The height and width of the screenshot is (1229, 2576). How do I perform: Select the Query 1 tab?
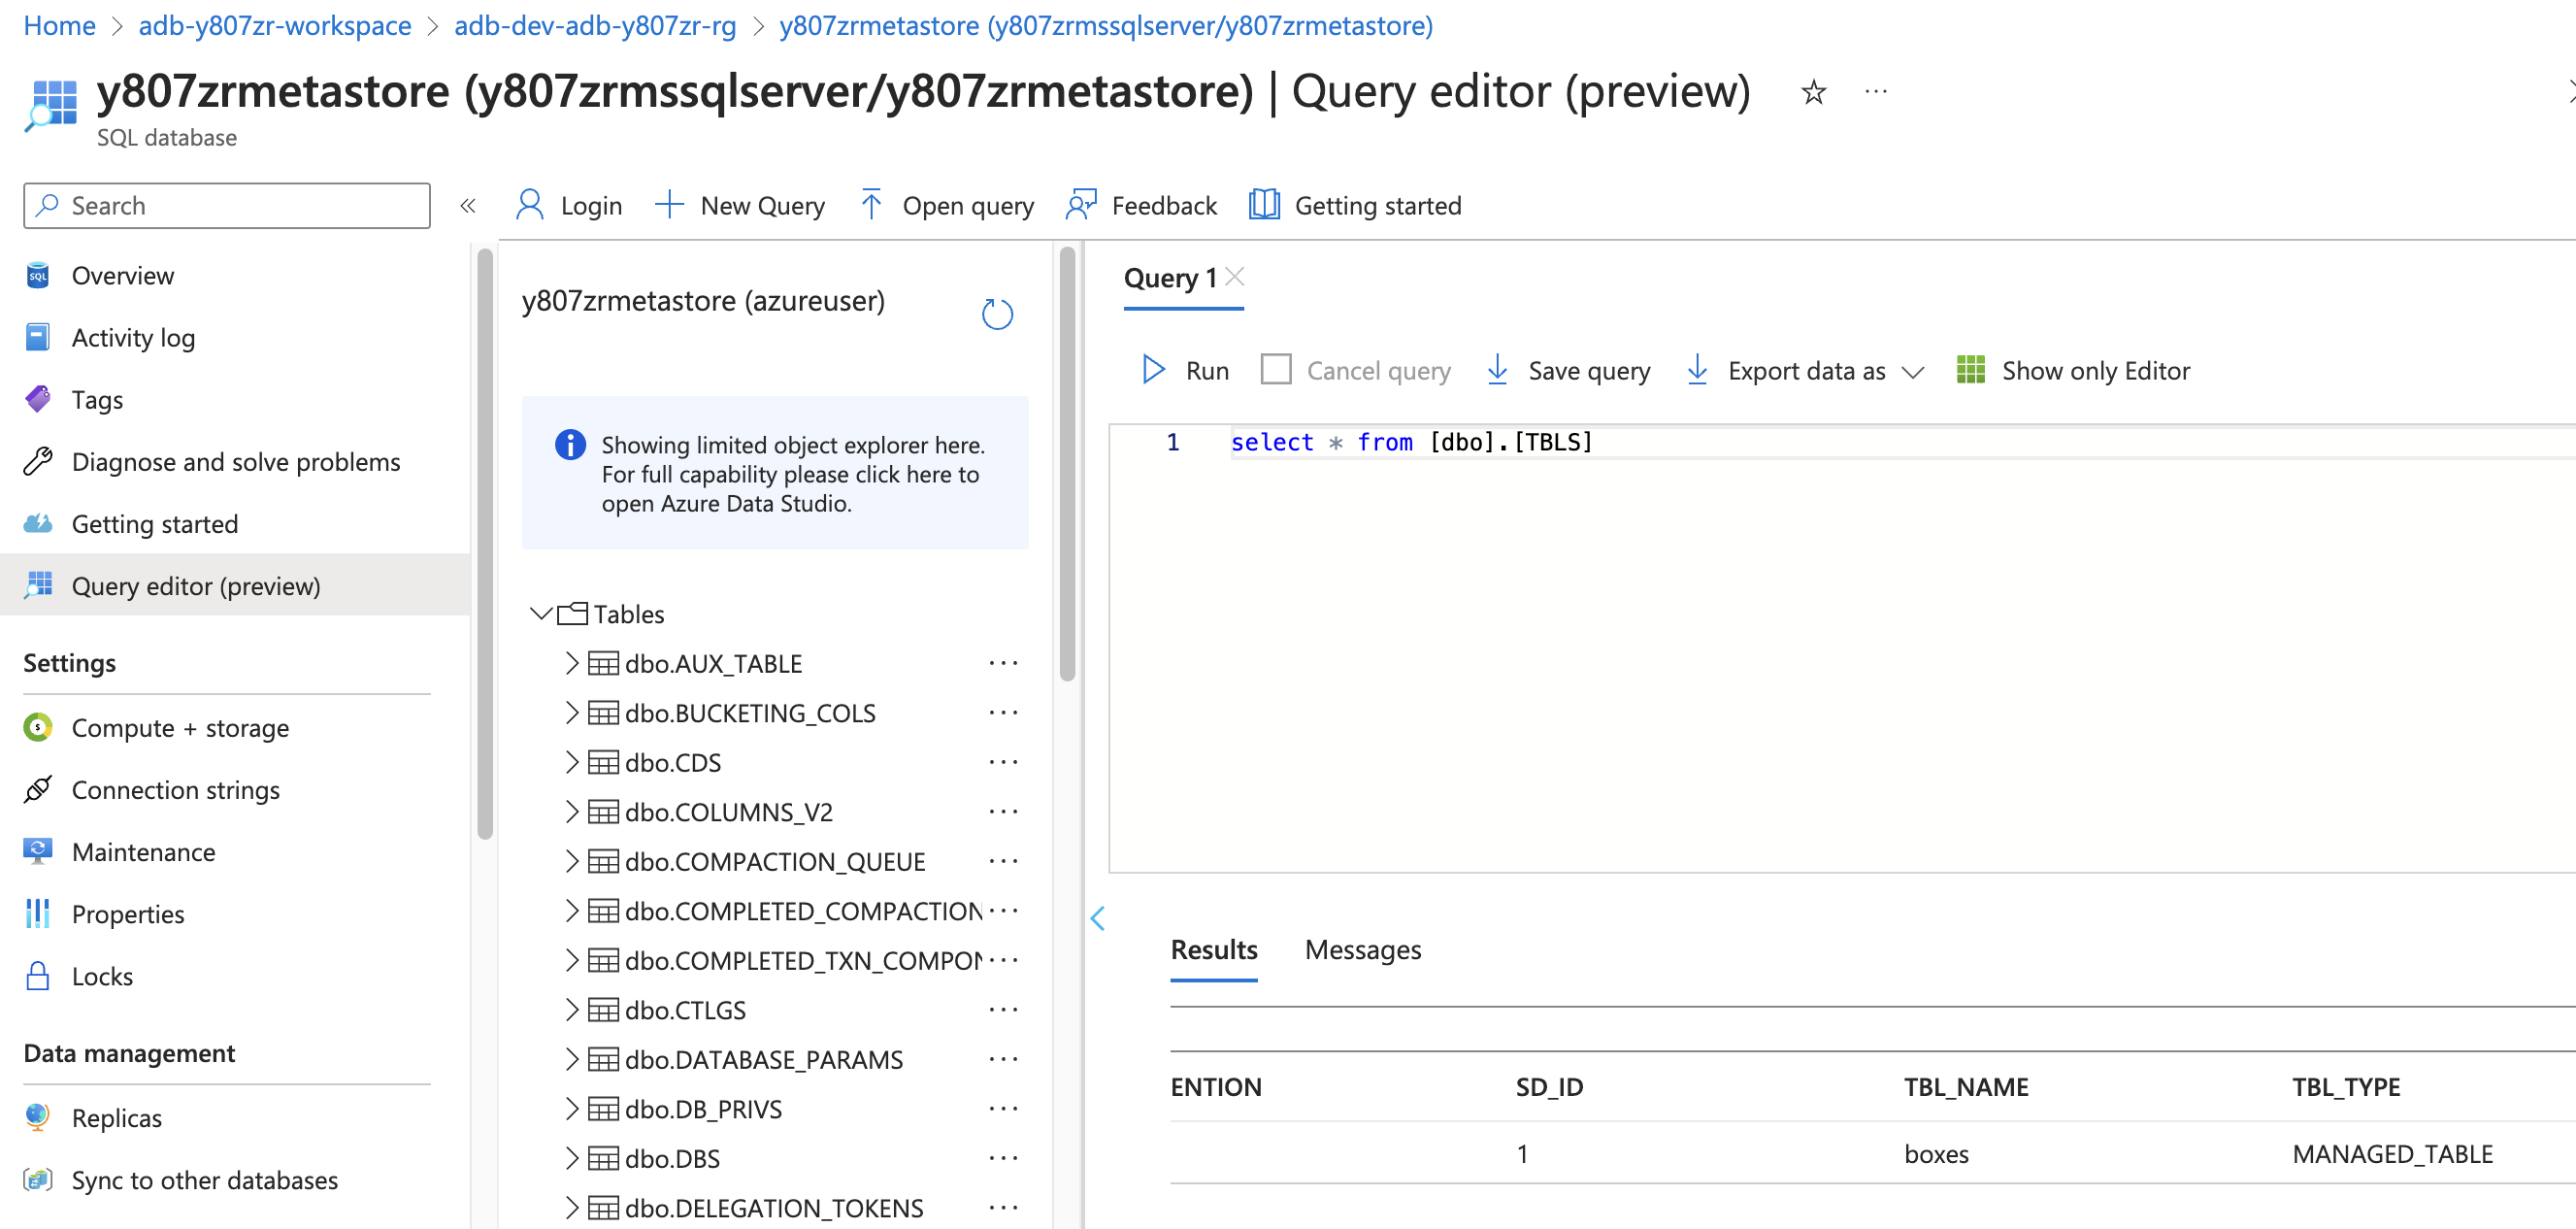1169,277
